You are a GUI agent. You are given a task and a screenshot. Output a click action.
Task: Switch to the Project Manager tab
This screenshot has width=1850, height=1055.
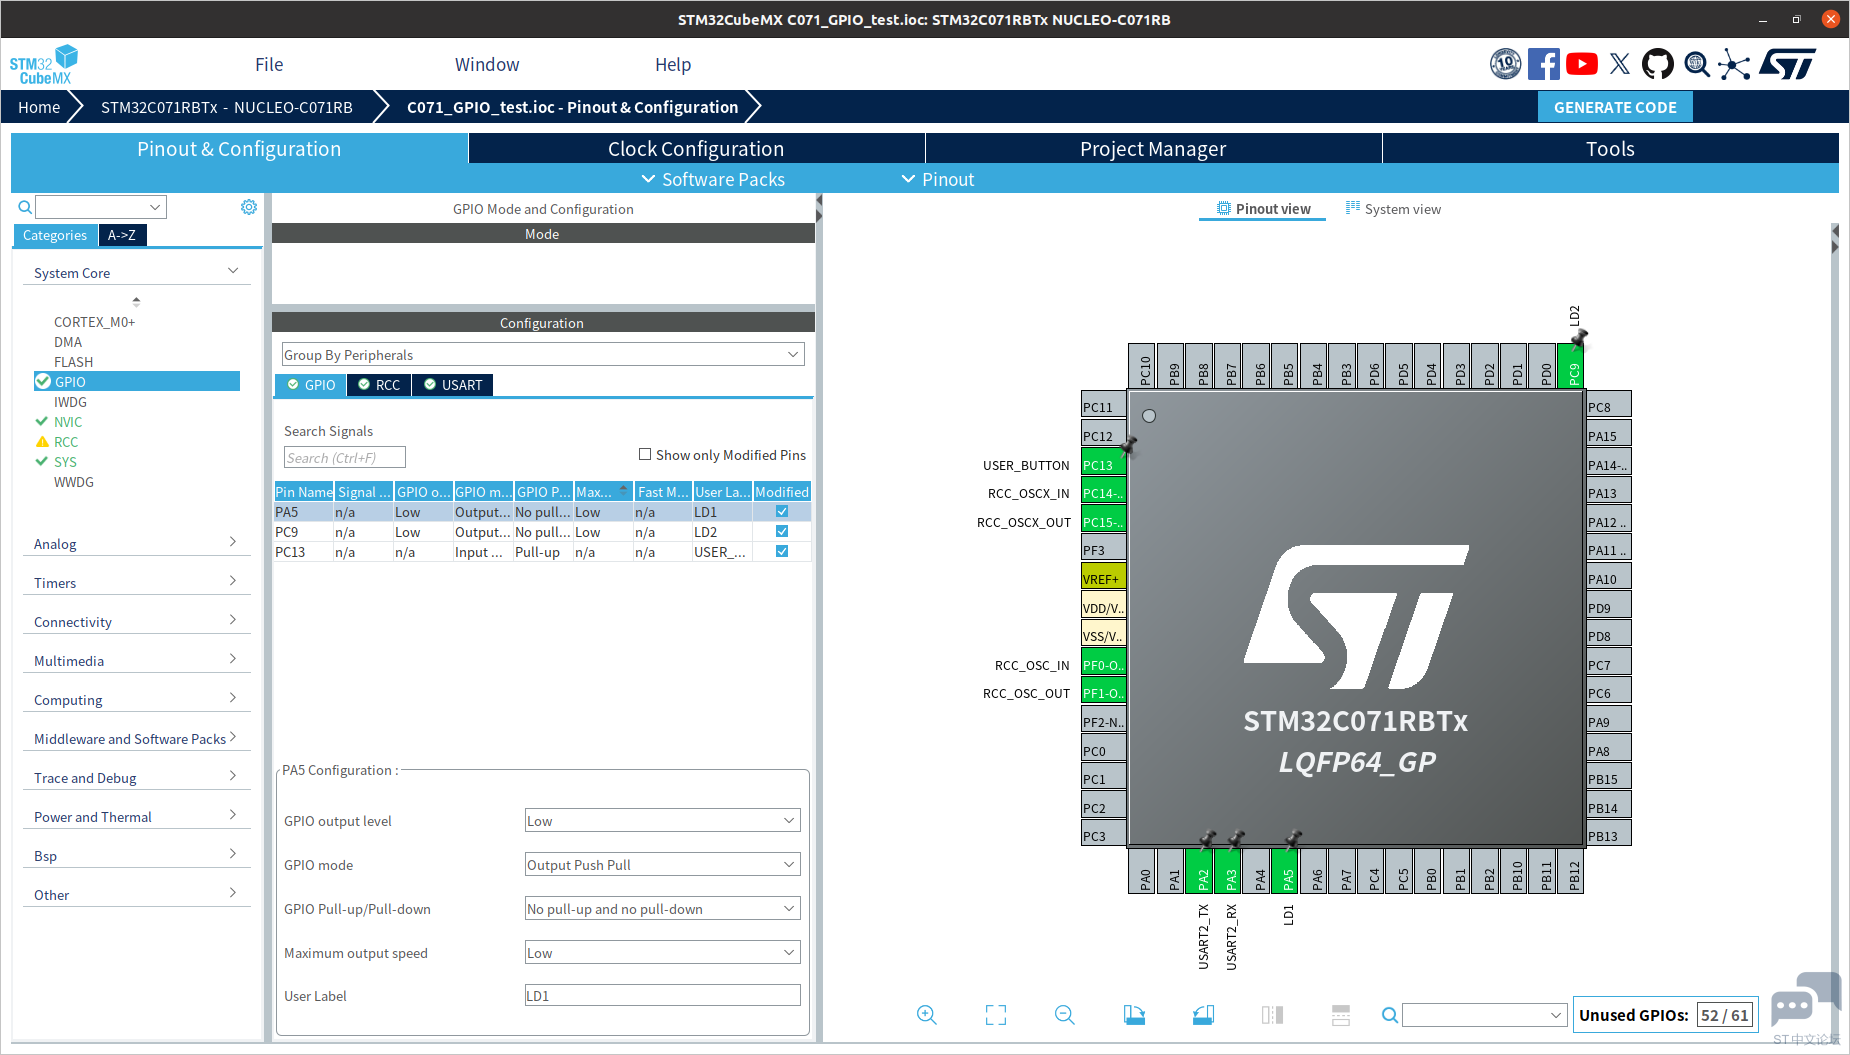1153,148
